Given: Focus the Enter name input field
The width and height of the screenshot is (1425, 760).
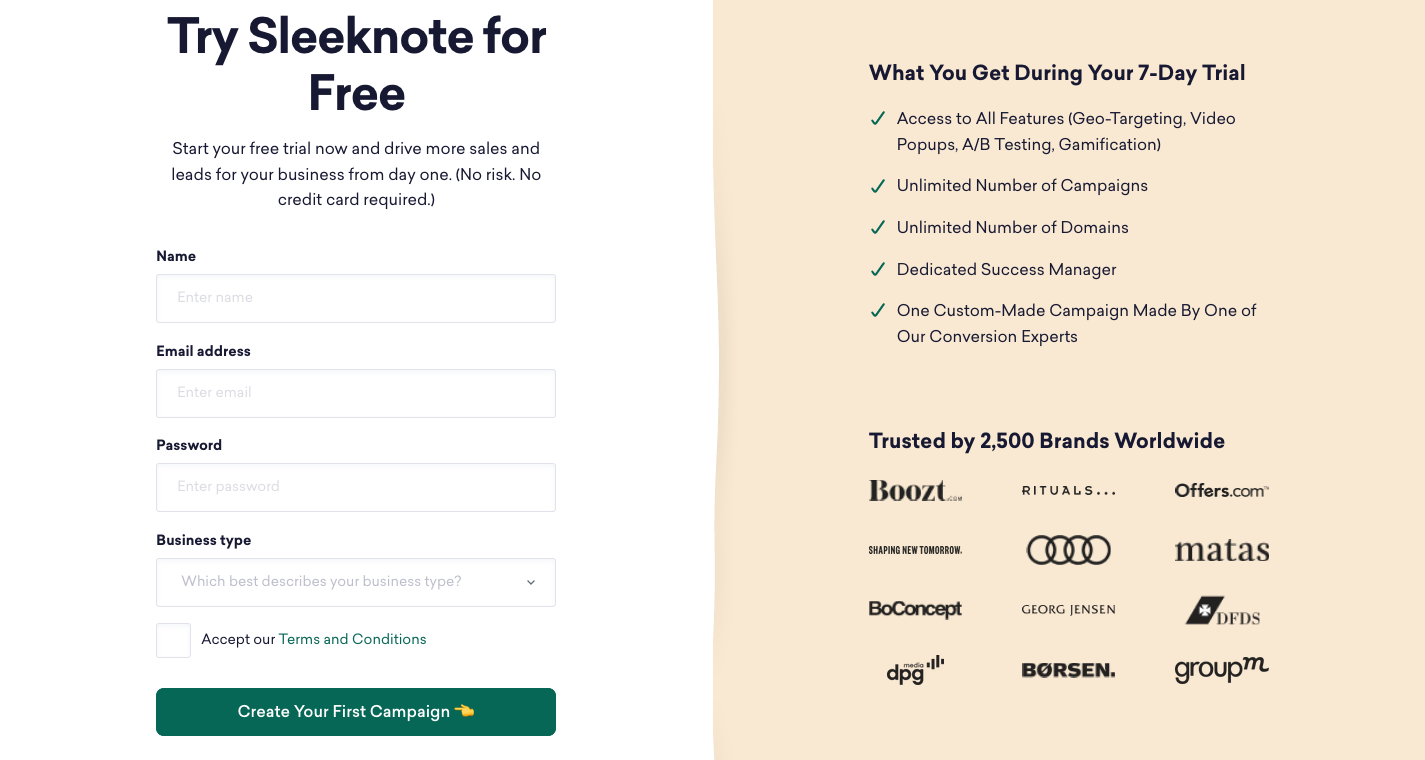Looking at the screenshot, I should 355,298.
